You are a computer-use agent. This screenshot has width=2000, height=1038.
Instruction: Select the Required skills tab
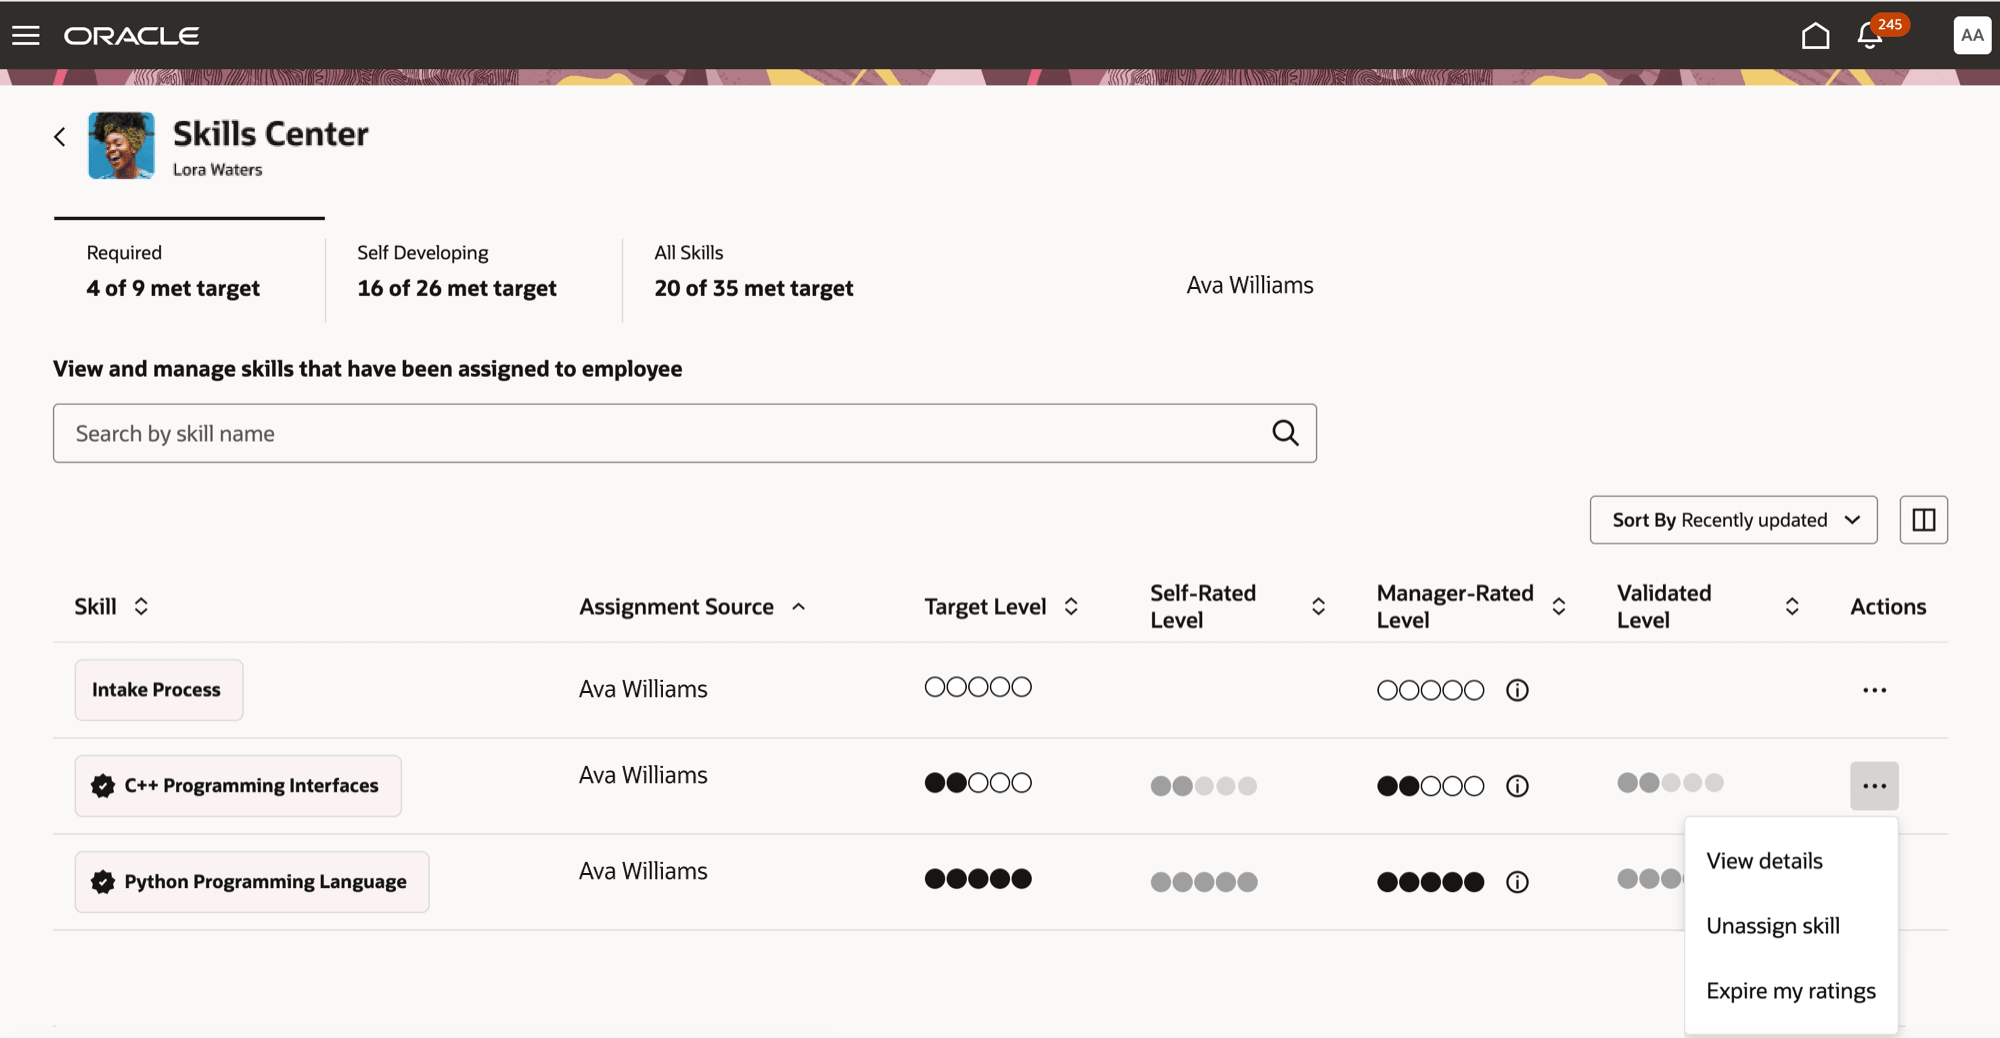189,271
